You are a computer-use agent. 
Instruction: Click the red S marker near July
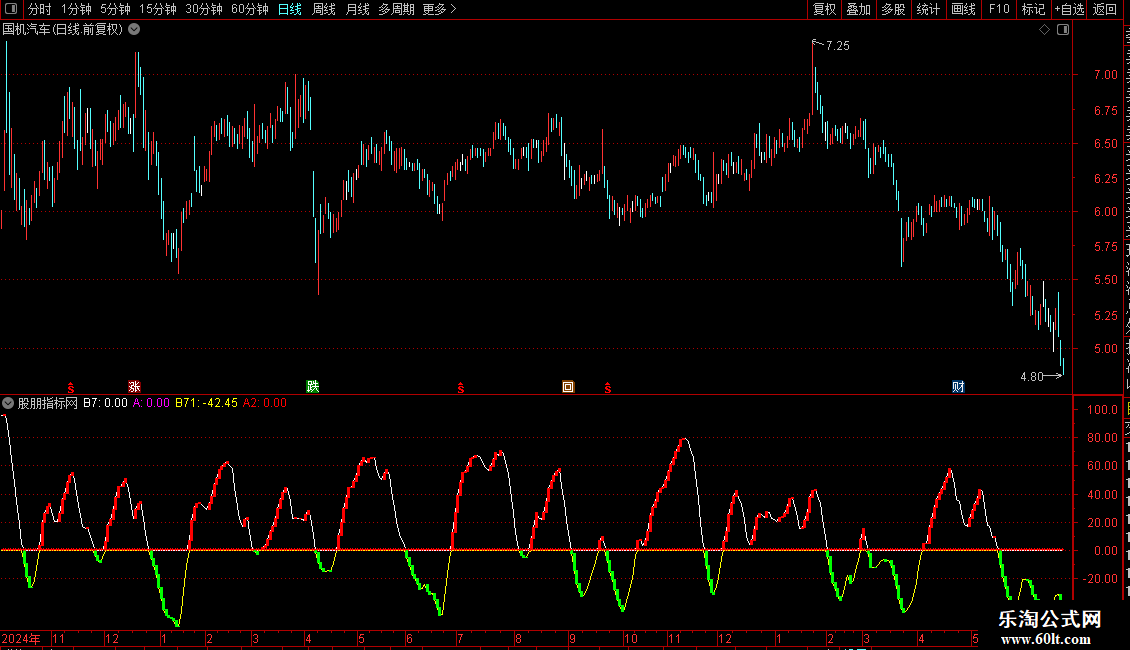(x=461, y=388)
